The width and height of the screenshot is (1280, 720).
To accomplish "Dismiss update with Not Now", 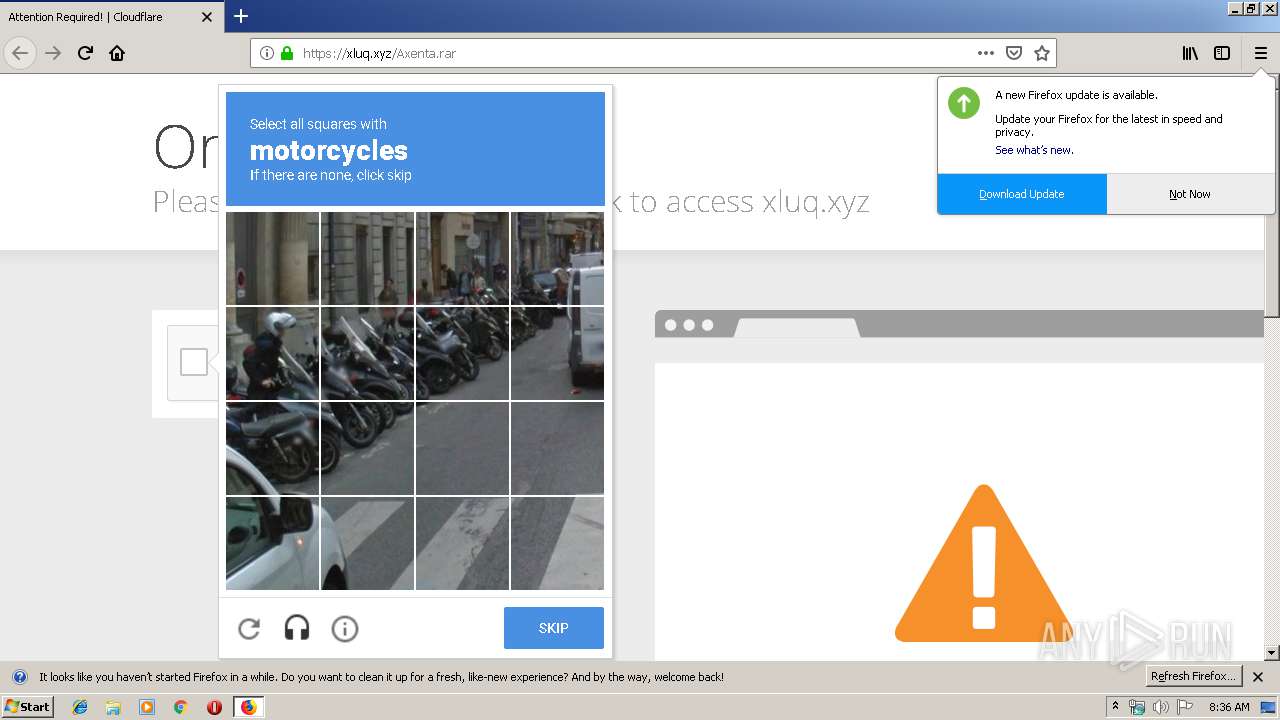I will coord(1190,194).
